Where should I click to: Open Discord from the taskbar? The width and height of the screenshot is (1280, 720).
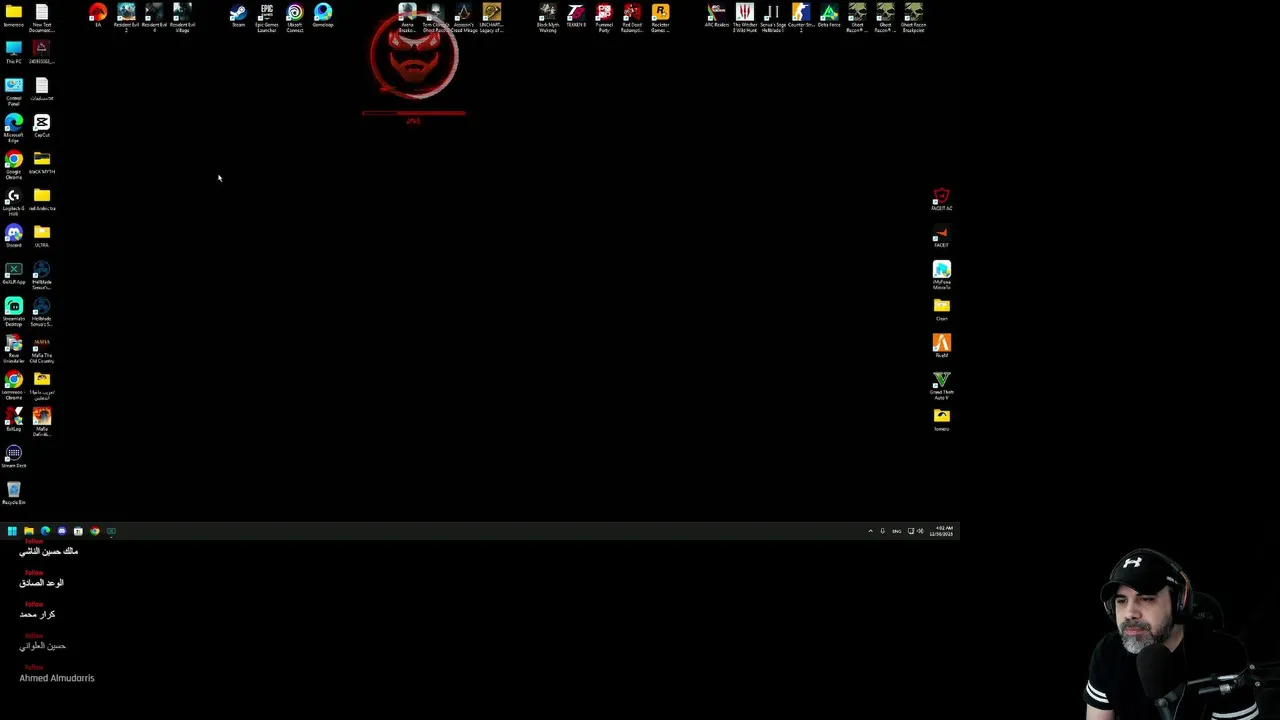coord(61,531)
